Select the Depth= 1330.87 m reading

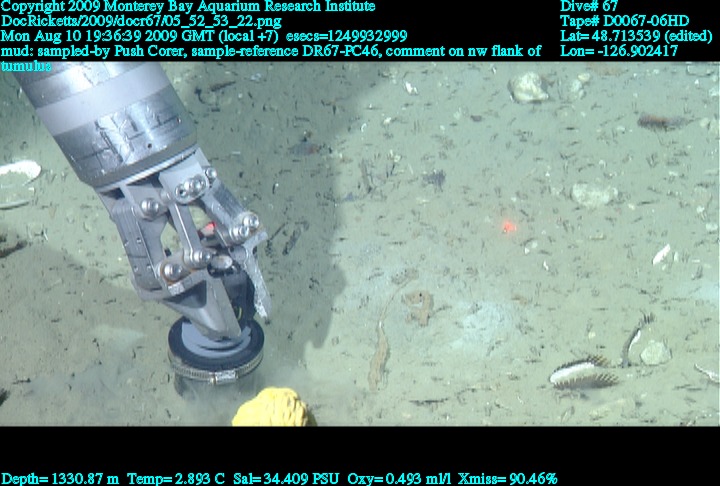click(60, 479)
